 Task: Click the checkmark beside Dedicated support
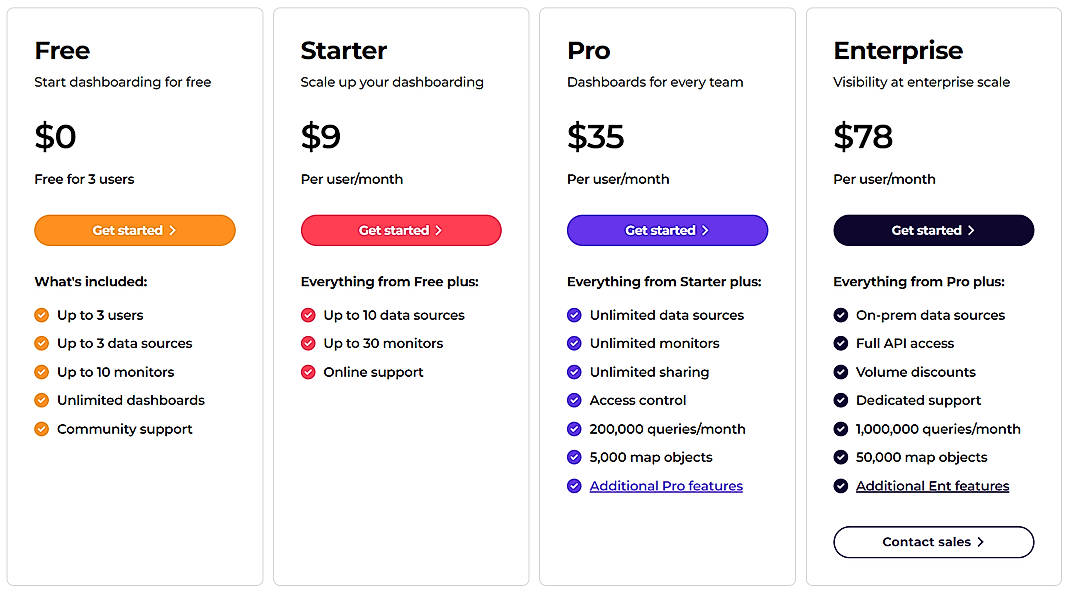pyautogui.click(x=840, y=400)
